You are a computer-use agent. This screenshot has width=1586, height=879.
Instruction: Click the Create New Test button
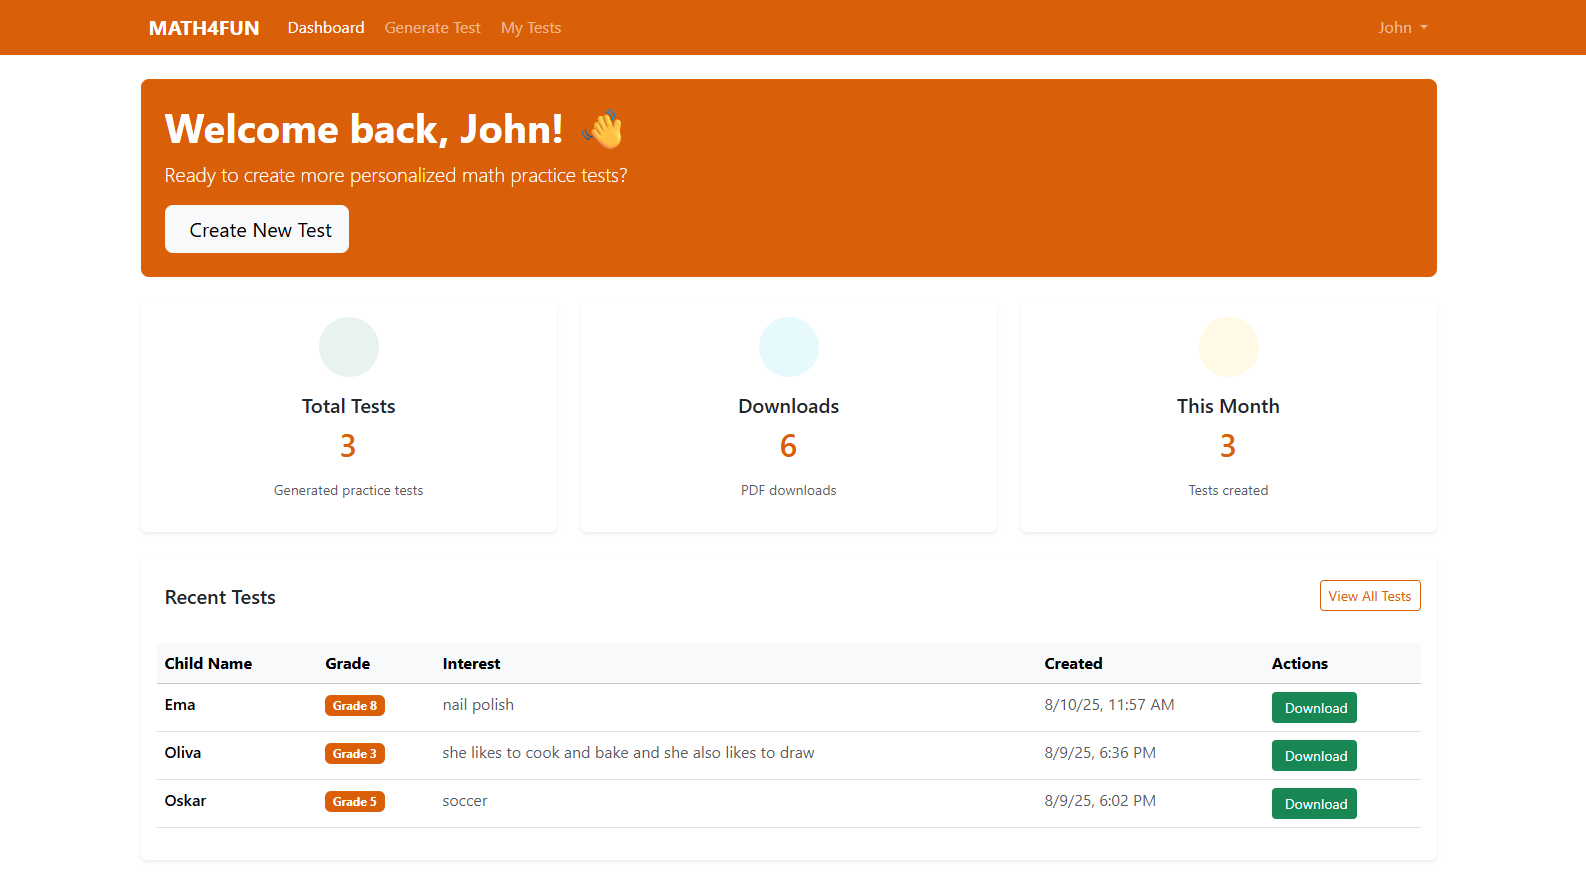point(257,229)
